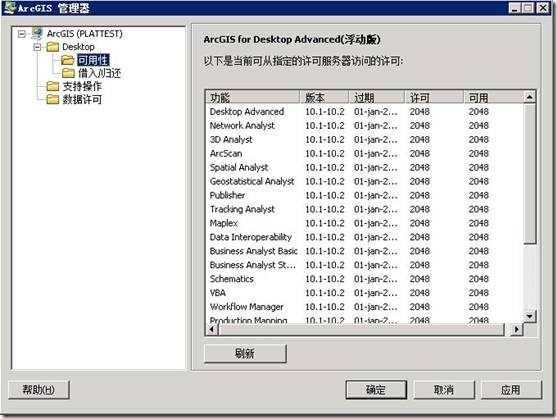Image resolution: width=557 pixels, height=419 pixels.
Task: Click the ArcGIS computer icon in tree
Action: point(37,34)
